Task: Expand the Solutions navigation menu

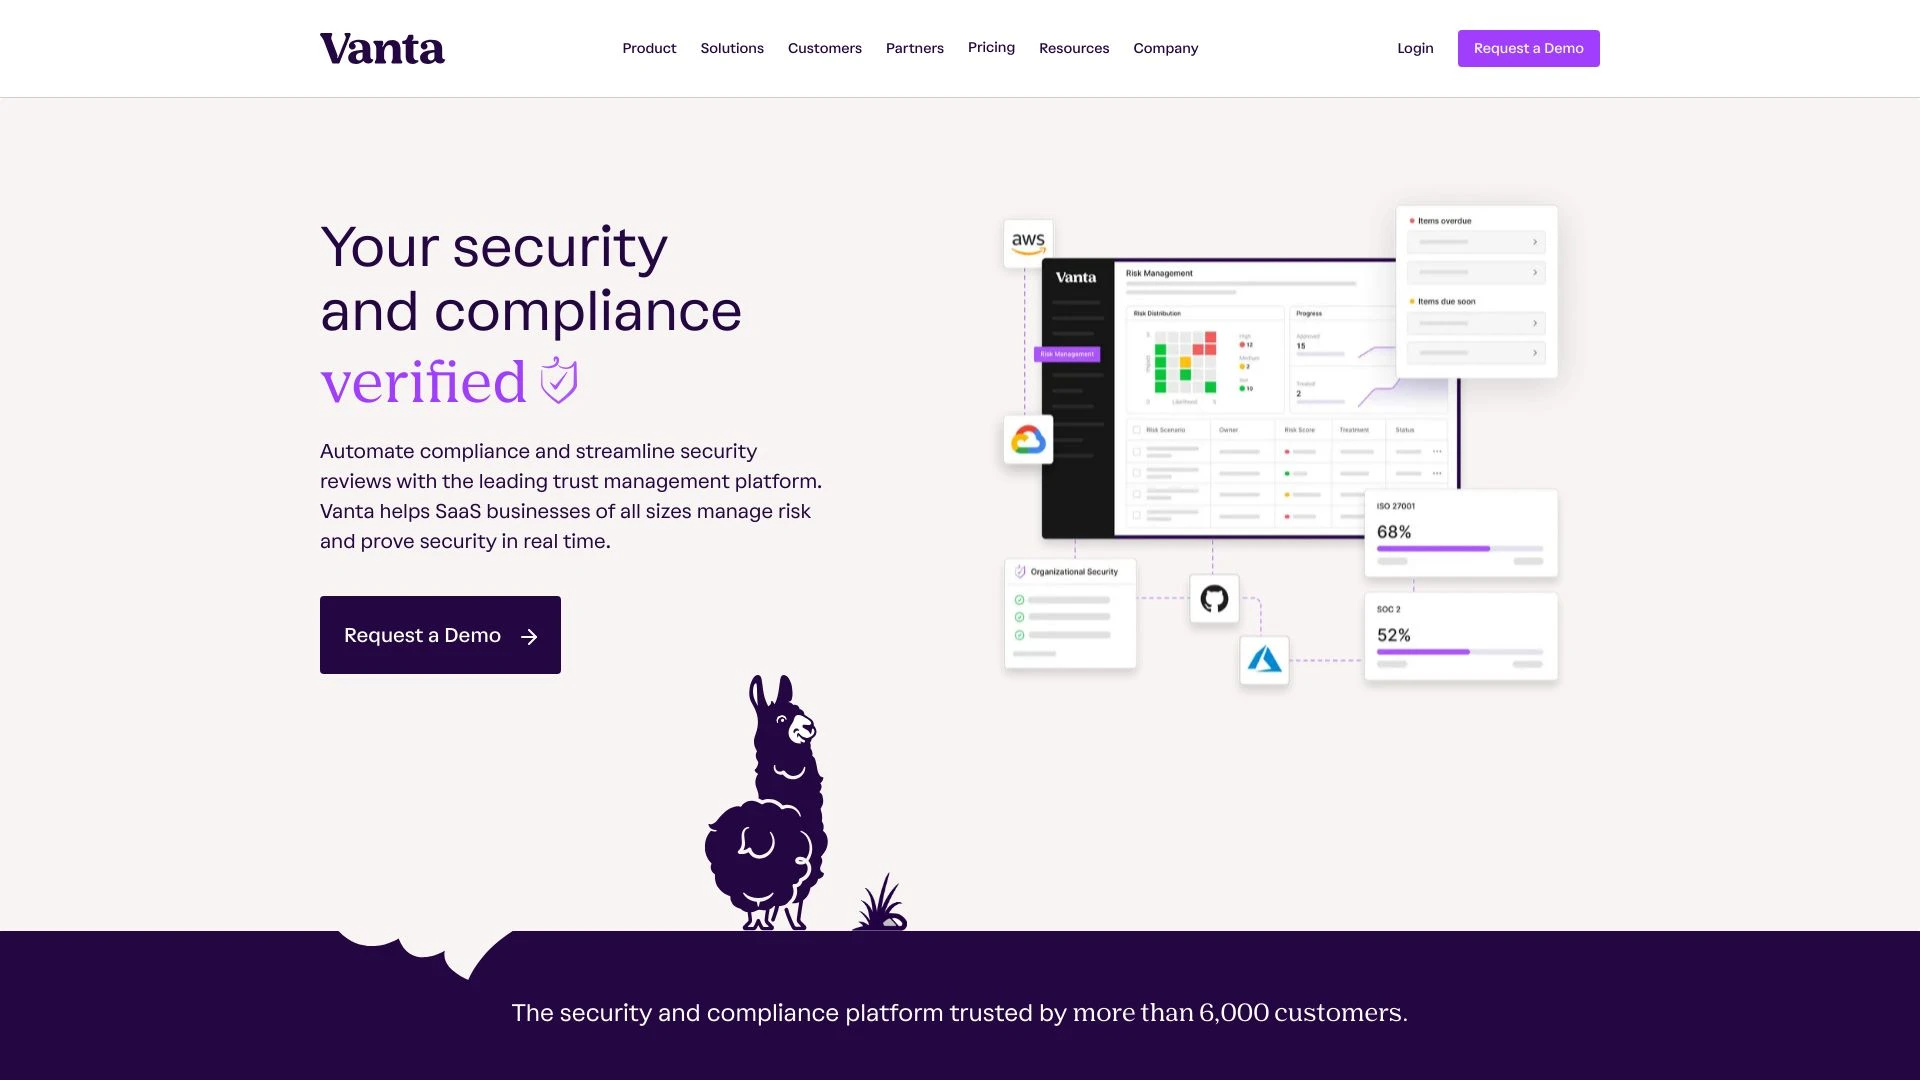Action: [x=732, y=47]
